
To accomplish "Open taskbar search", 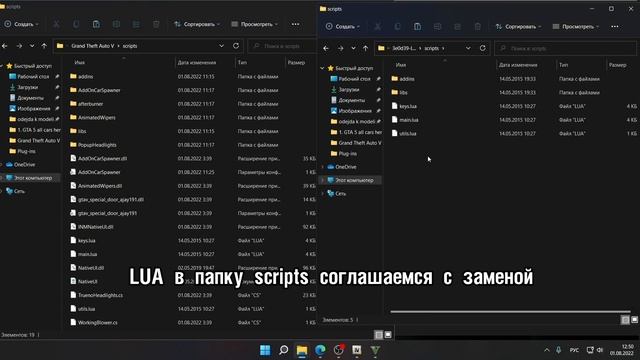I will click(x=283, y=350).
